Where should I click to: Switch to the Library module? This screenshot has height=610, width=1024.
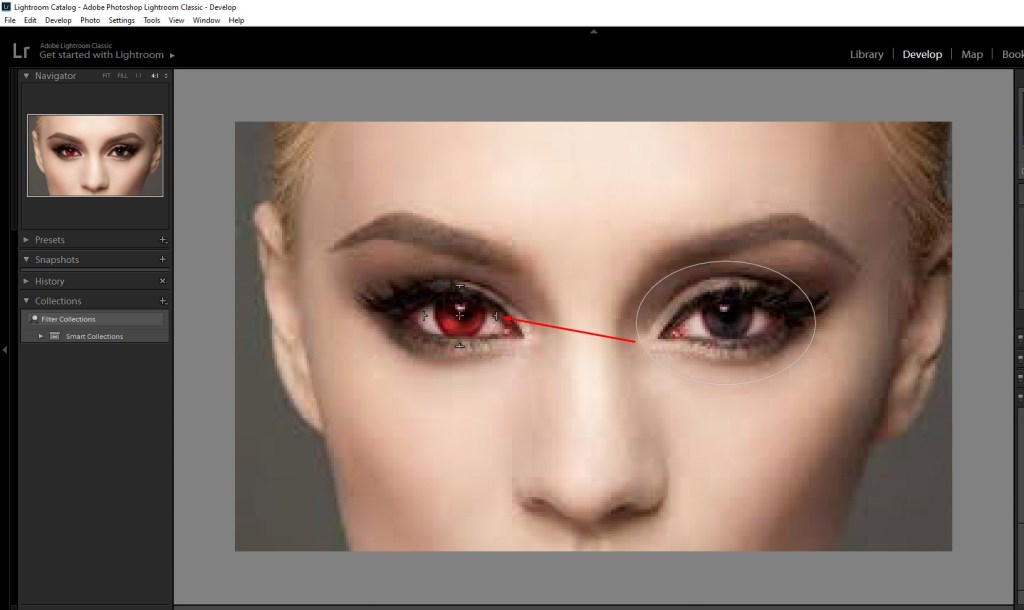866,54
